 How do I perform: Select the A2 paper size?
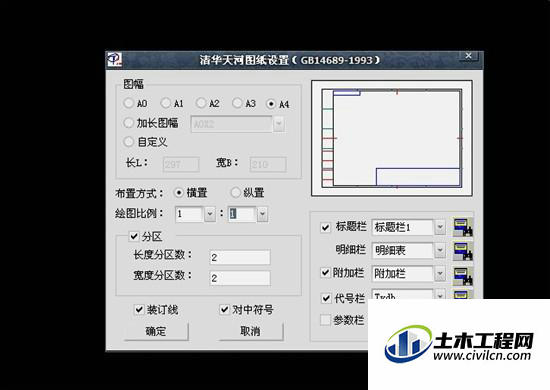tap(201, 103)
